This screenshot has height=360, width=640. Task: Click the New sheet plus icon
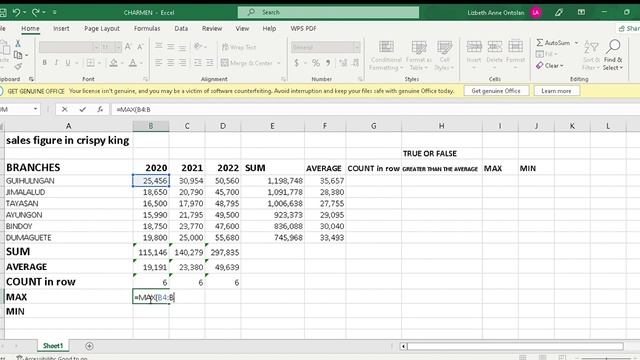click(89, 346)
